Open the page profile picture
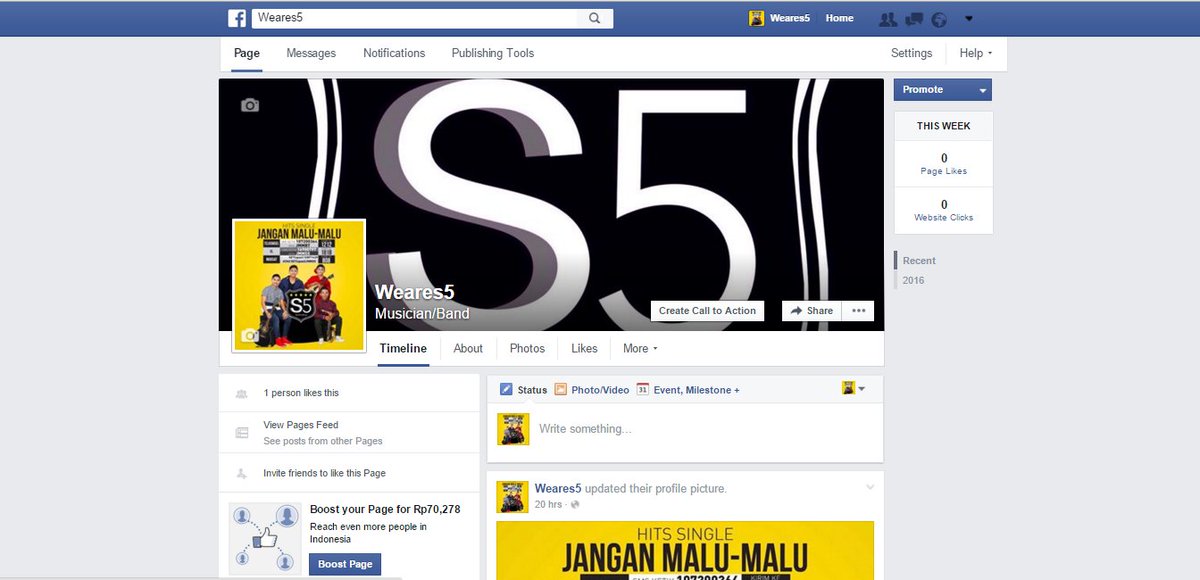Screen dimensions: 1200x580 [299, 285]
